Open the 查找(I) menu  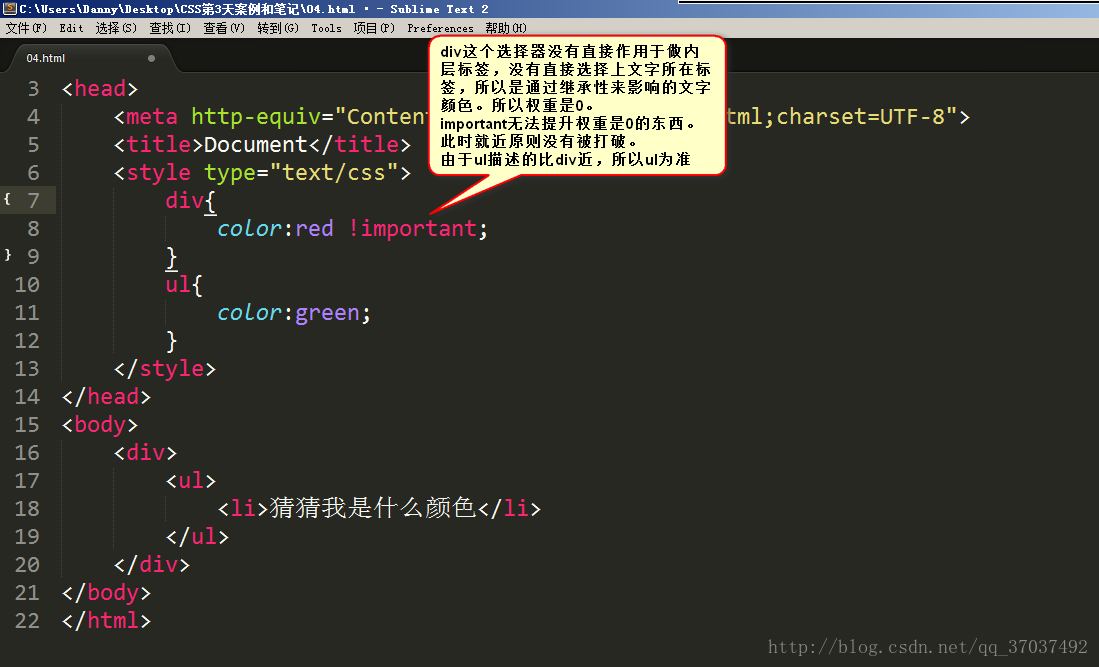pos(170,28)
